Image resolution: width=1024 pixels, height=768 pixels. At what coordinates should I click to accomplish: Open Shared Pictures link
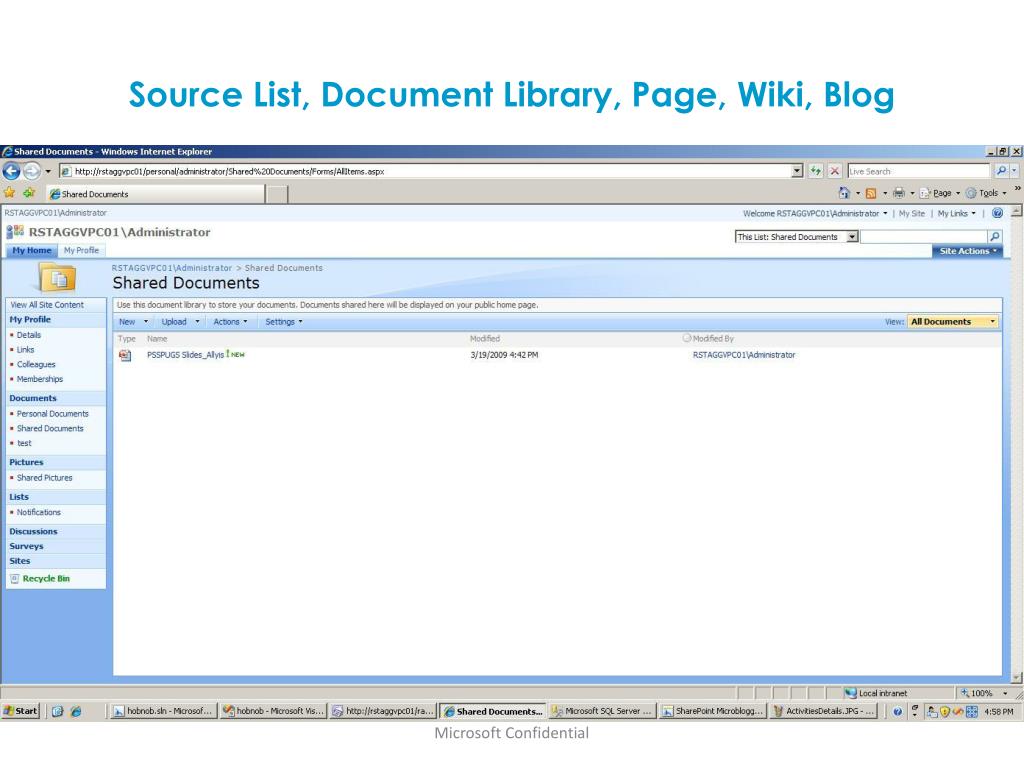coord(44,478)
